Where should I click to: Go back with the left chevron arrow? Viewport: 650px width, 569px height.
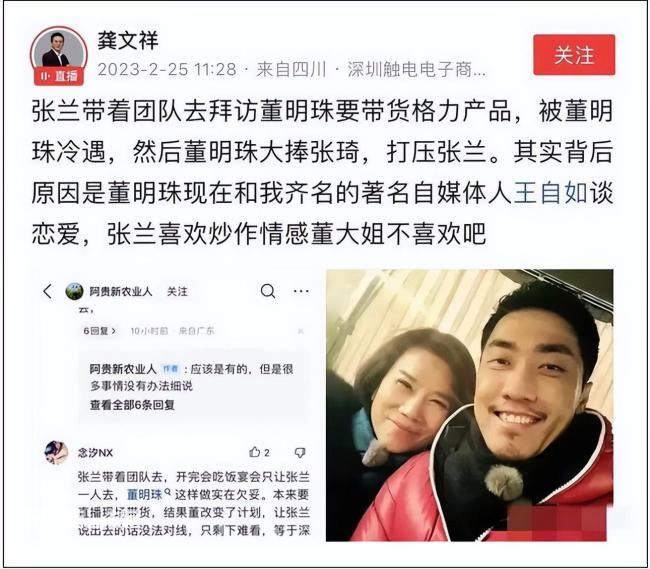48,291
